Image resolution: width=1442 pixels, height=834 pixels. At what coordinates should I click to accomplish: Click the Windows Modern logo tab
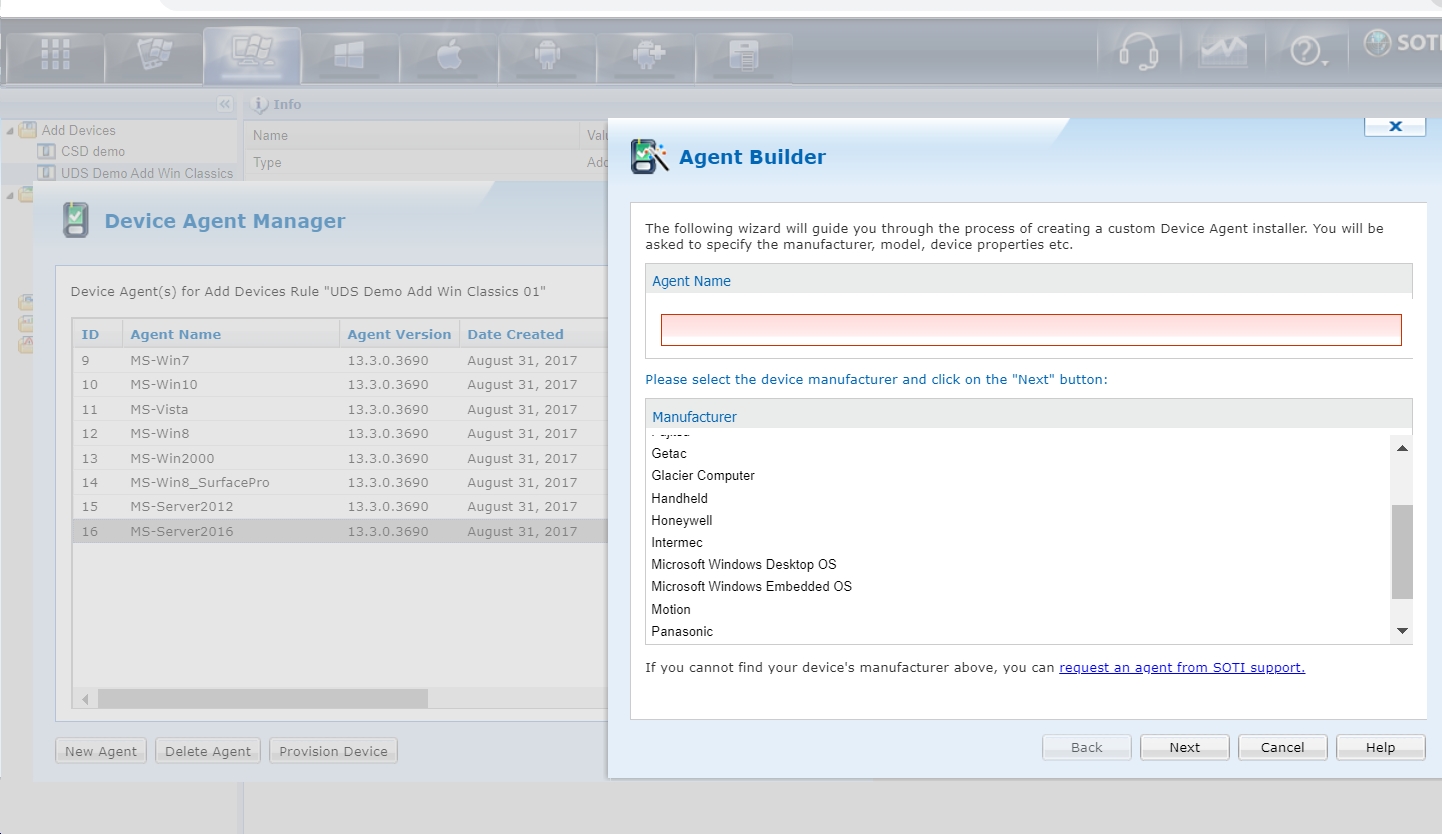[349, 56]
